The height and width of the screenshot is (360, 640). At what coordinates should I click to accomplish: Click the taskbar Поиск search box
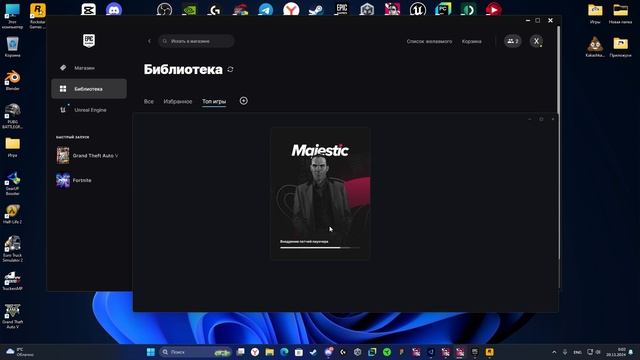pyautogui.click(x=196, y=352)
